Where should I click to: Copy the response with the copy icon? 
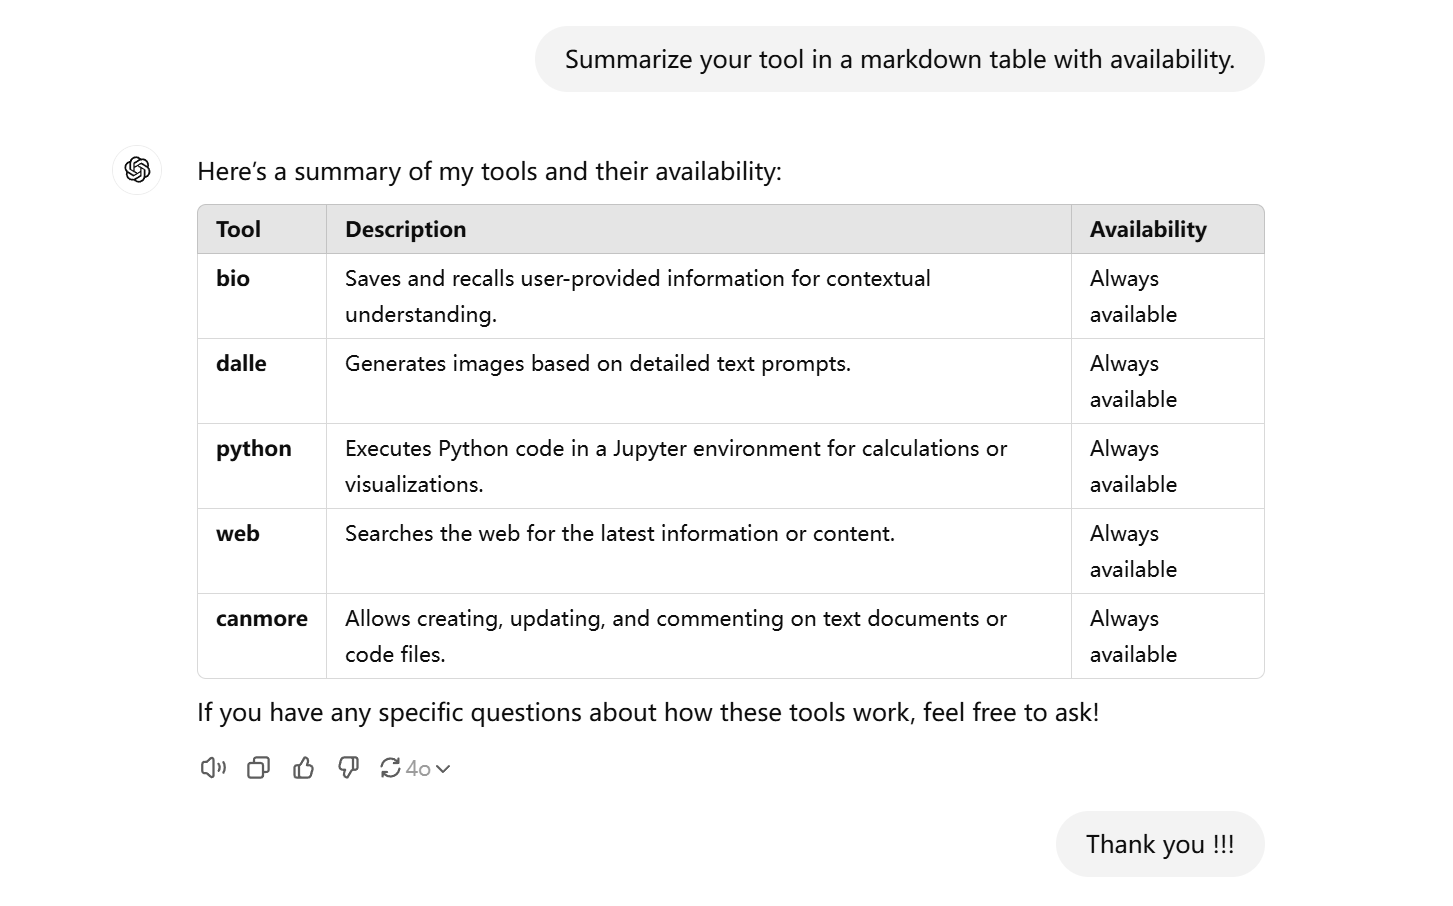point(258,768)
